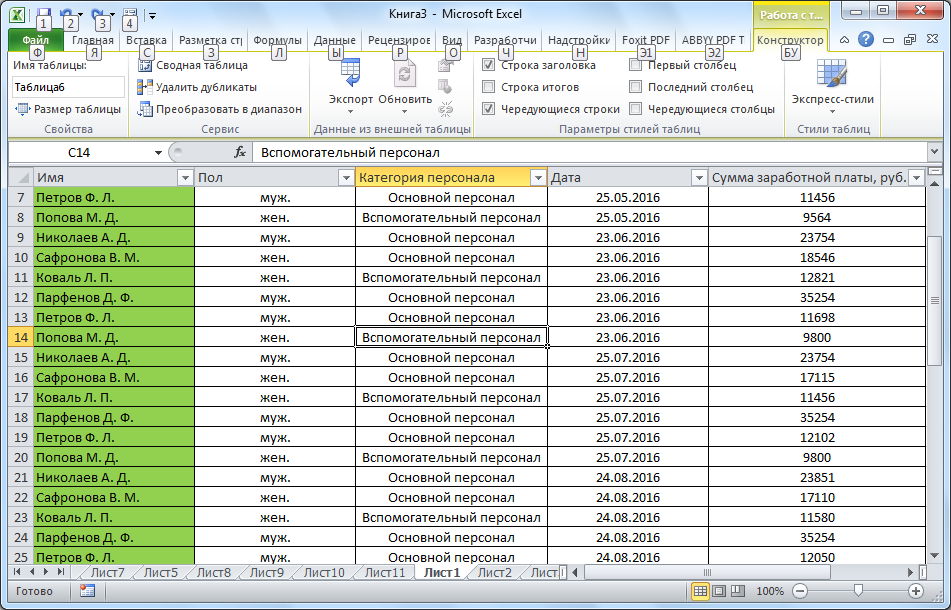
Task: Click the fx insert function icon
Action: point(240,153)
